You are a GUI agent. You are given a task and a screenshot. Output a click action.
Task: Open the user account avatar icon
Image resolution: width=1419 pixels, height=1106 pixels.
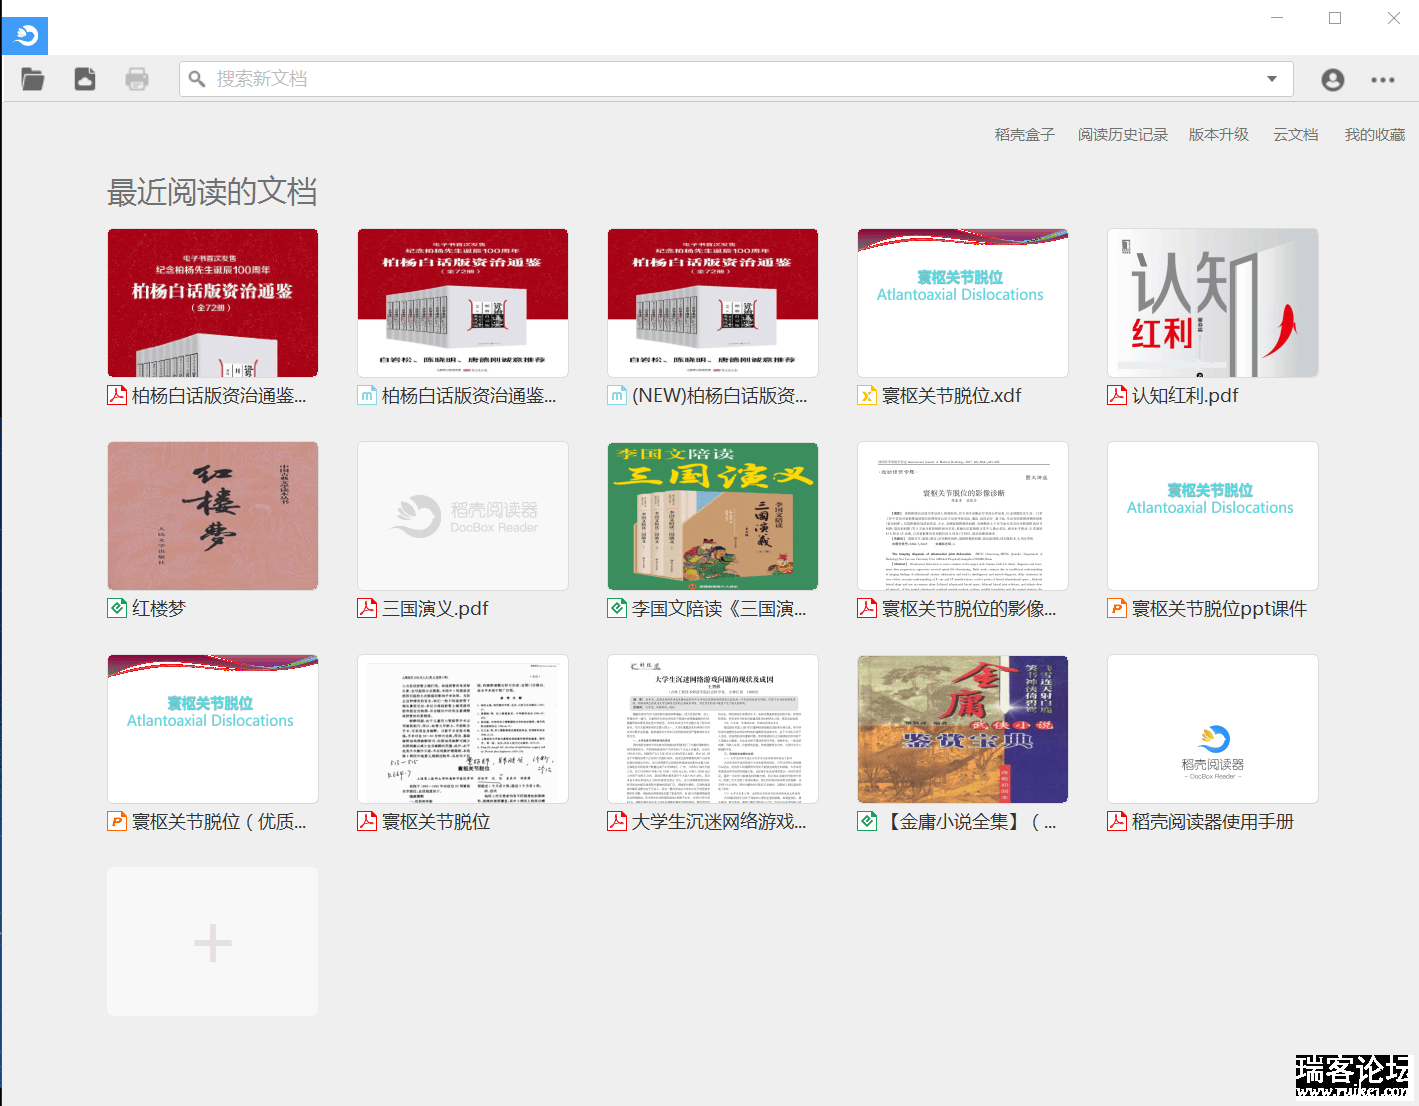click(1332, 80)
